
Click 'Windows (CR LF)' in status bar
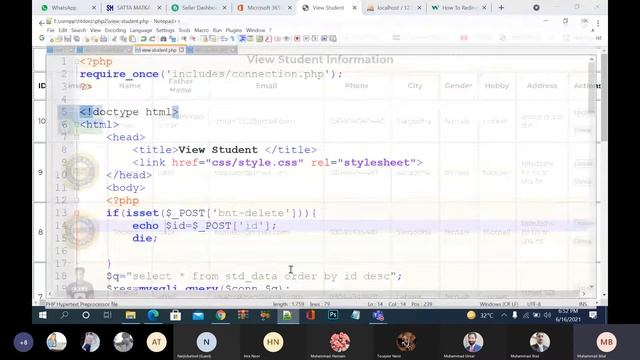[498, 304]
